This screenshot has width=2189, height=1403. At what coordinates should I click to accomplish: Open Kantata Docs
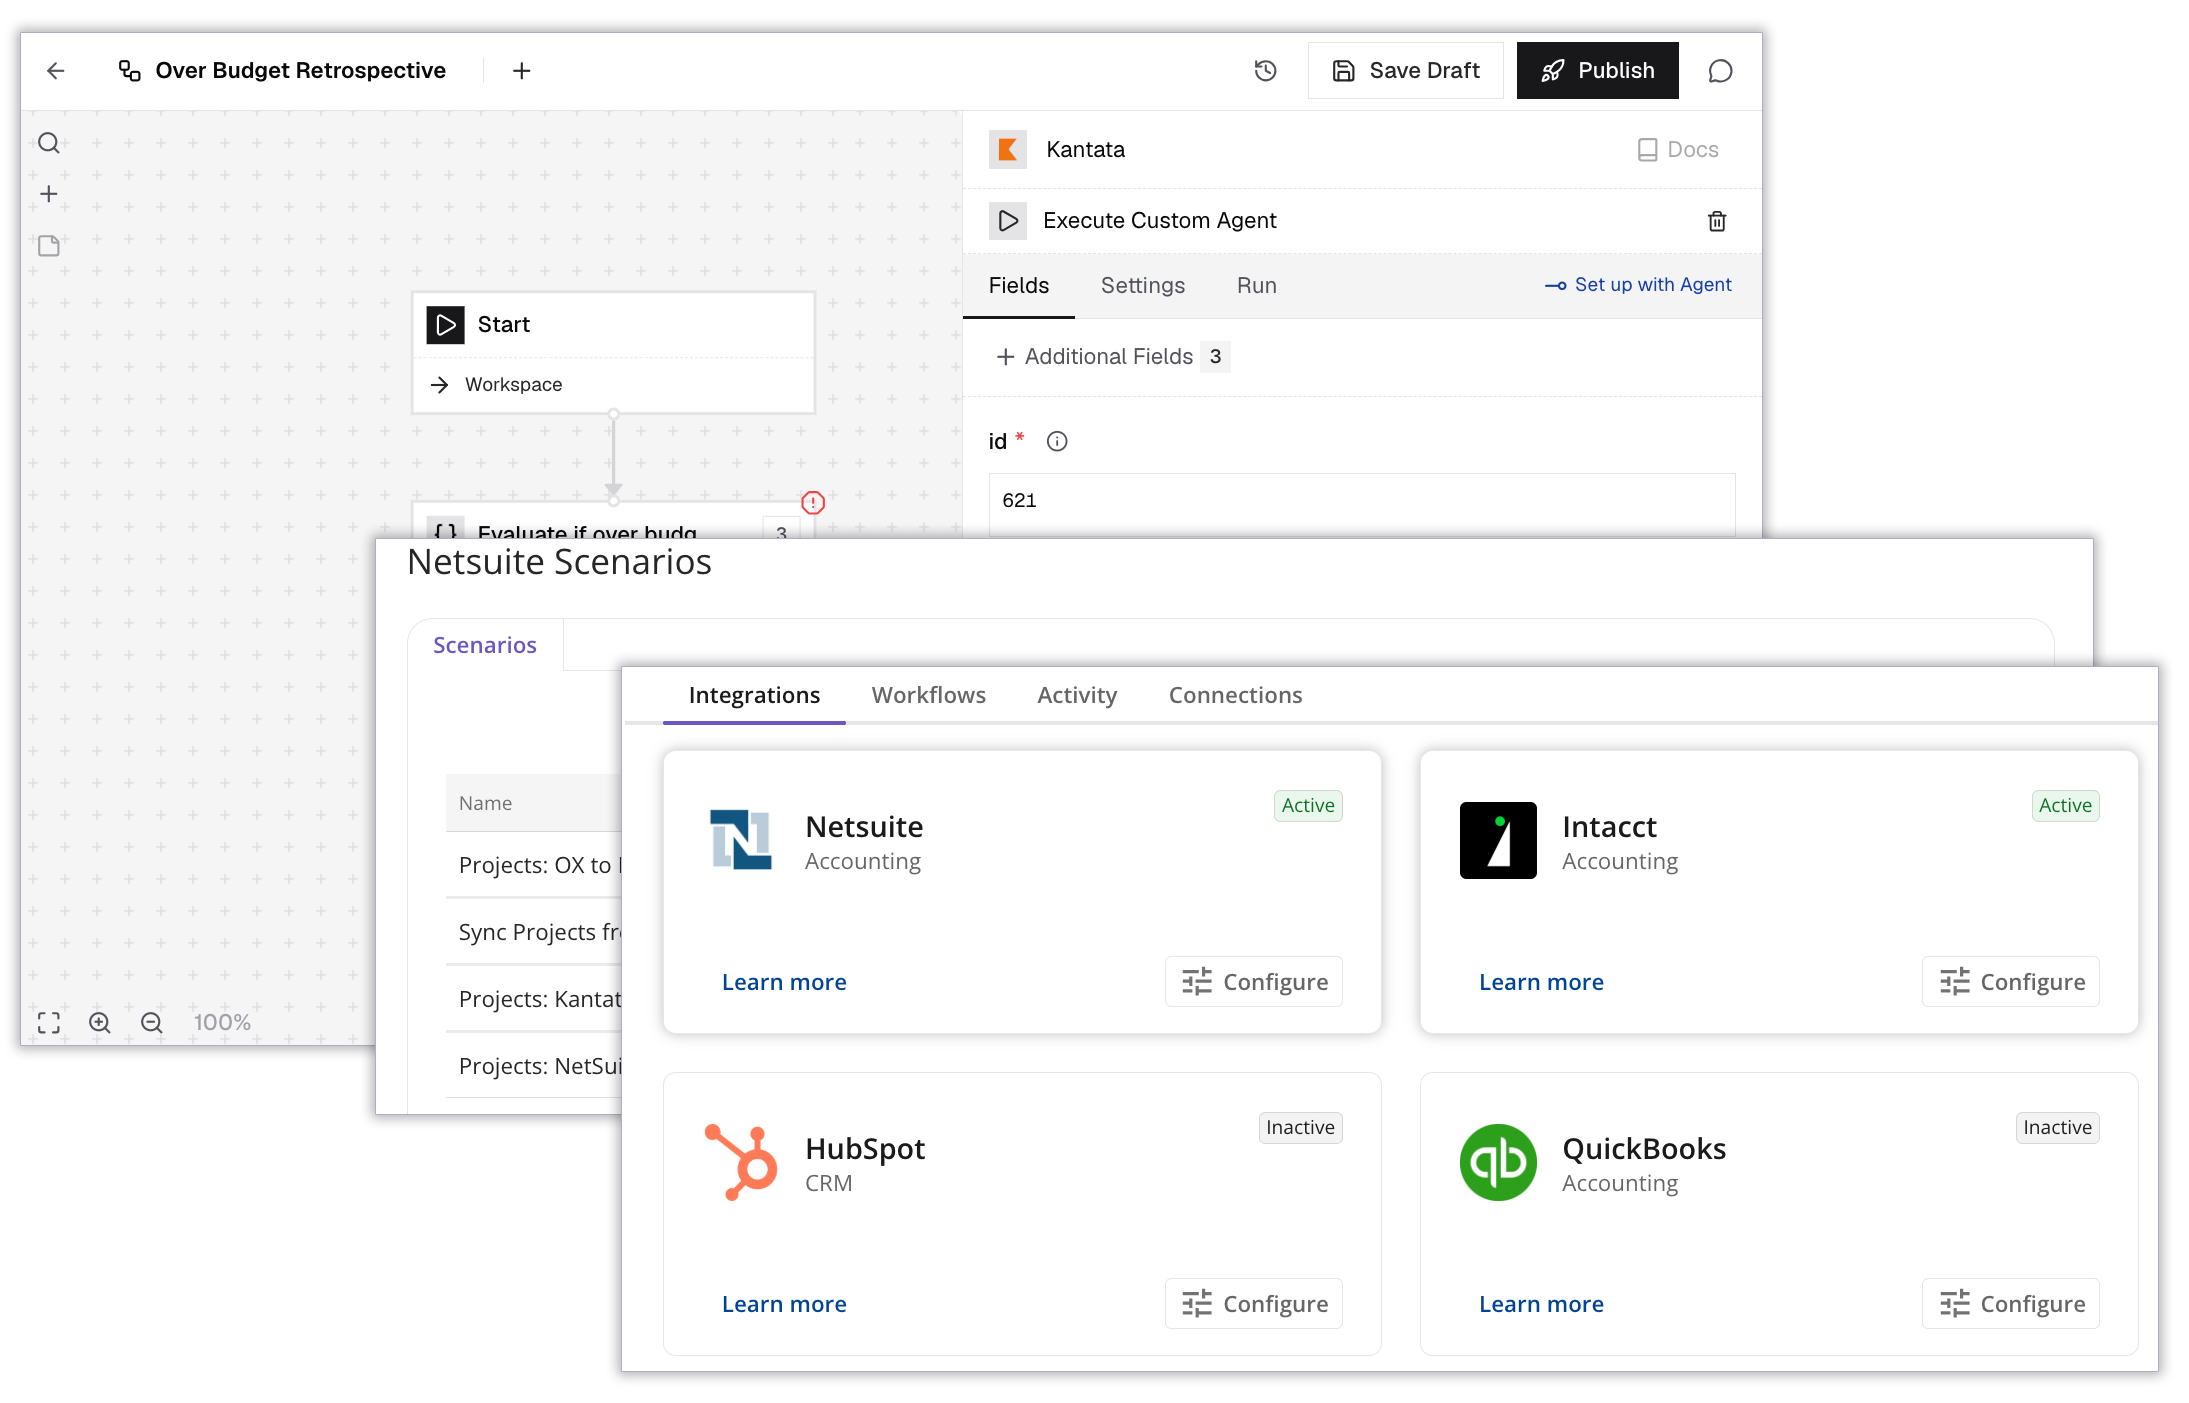pos(1678,150)
